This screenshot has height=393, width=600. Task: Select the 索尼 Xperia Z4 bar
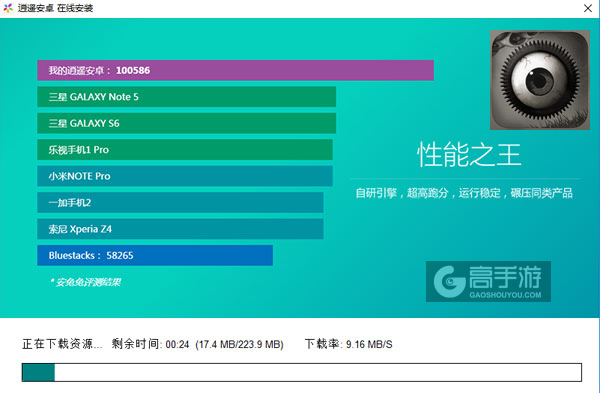pos(180,229)
